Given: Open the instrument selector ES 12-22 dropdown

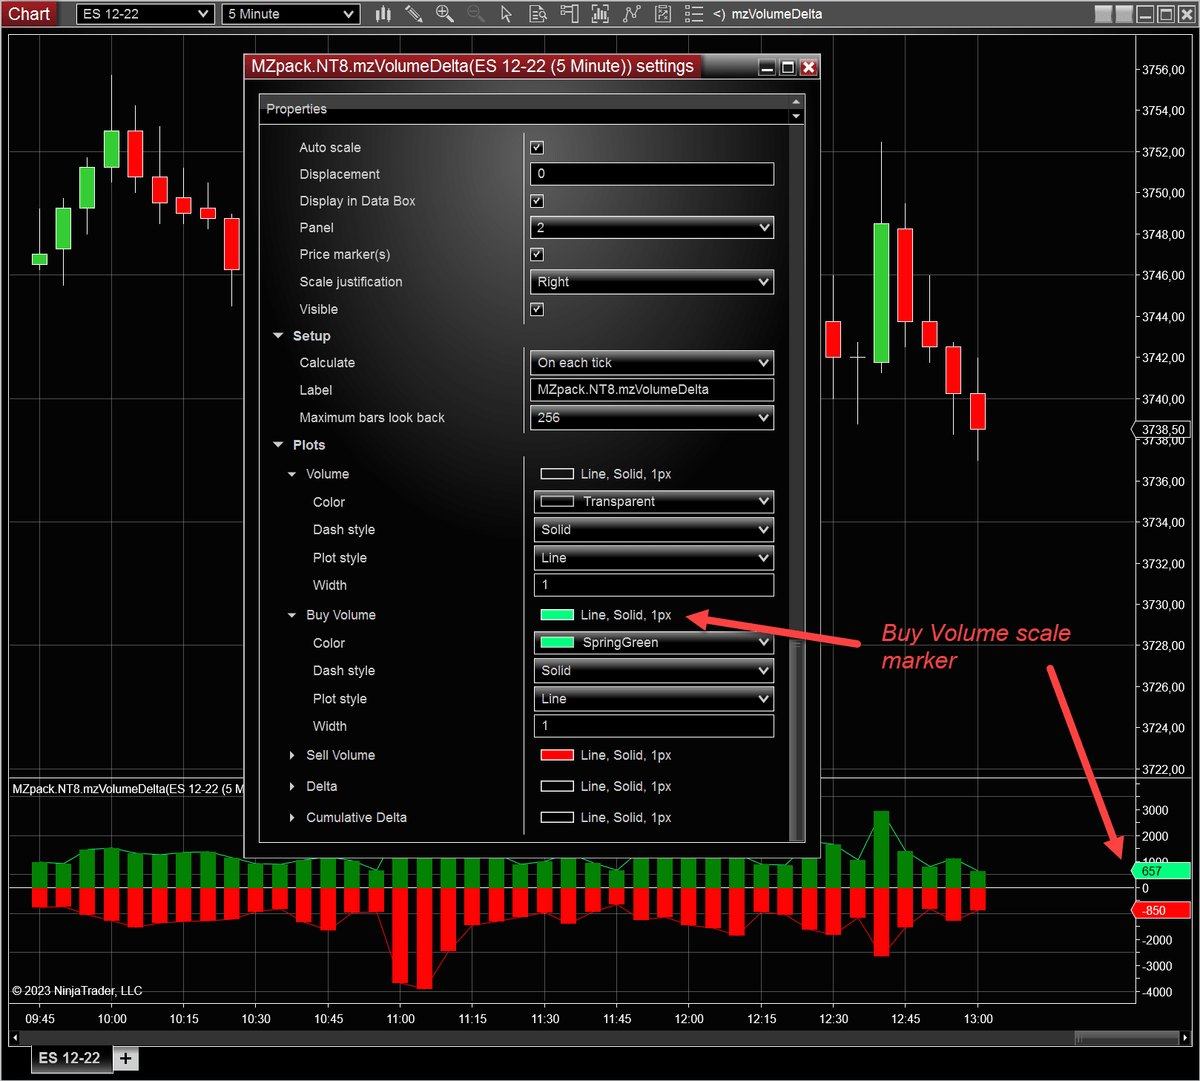Looking at the screenshot, I should tap(146, 14).
